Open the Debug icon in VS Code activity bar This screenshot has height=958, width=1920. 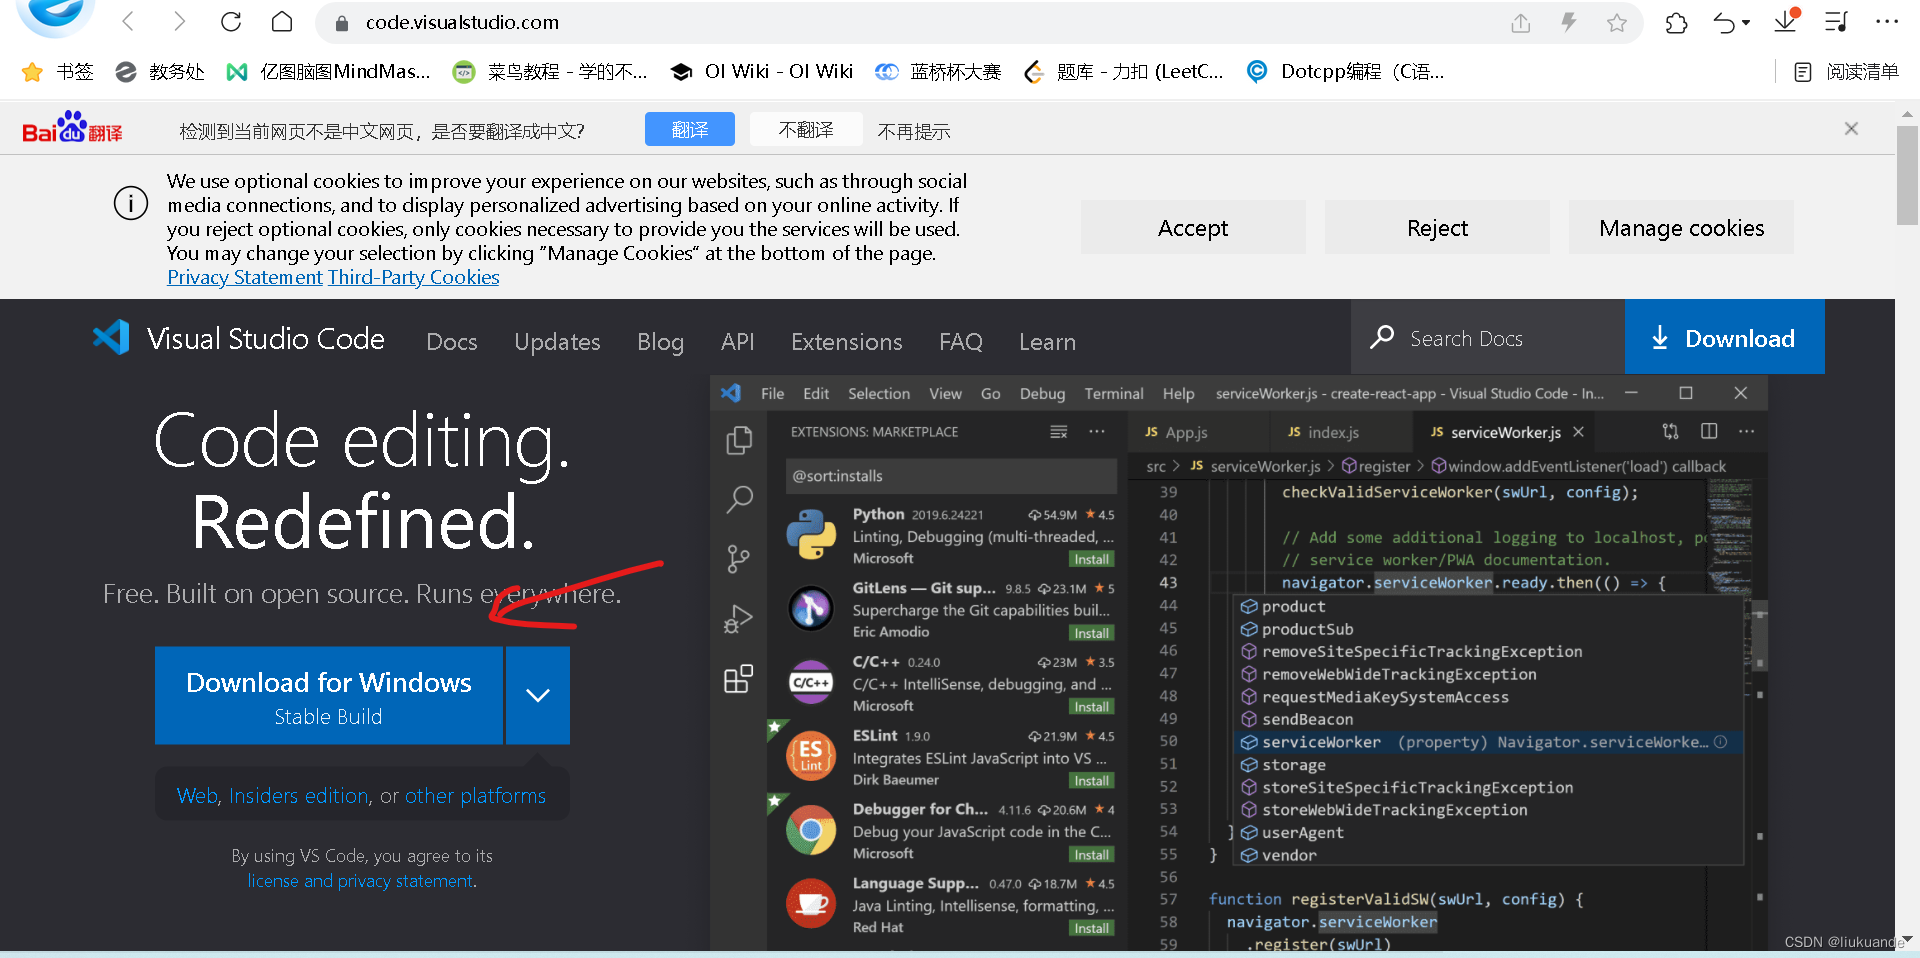[x=739, y=620]
